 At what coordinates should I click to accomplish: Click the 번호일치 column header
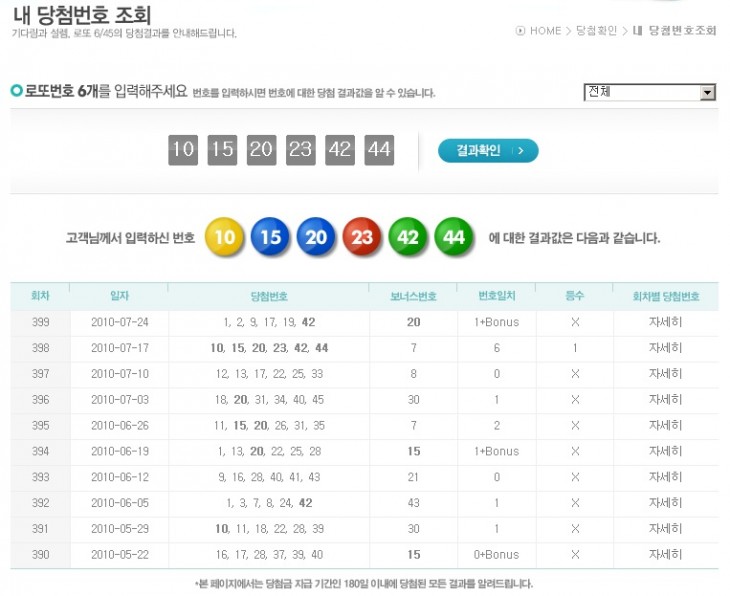497,296
